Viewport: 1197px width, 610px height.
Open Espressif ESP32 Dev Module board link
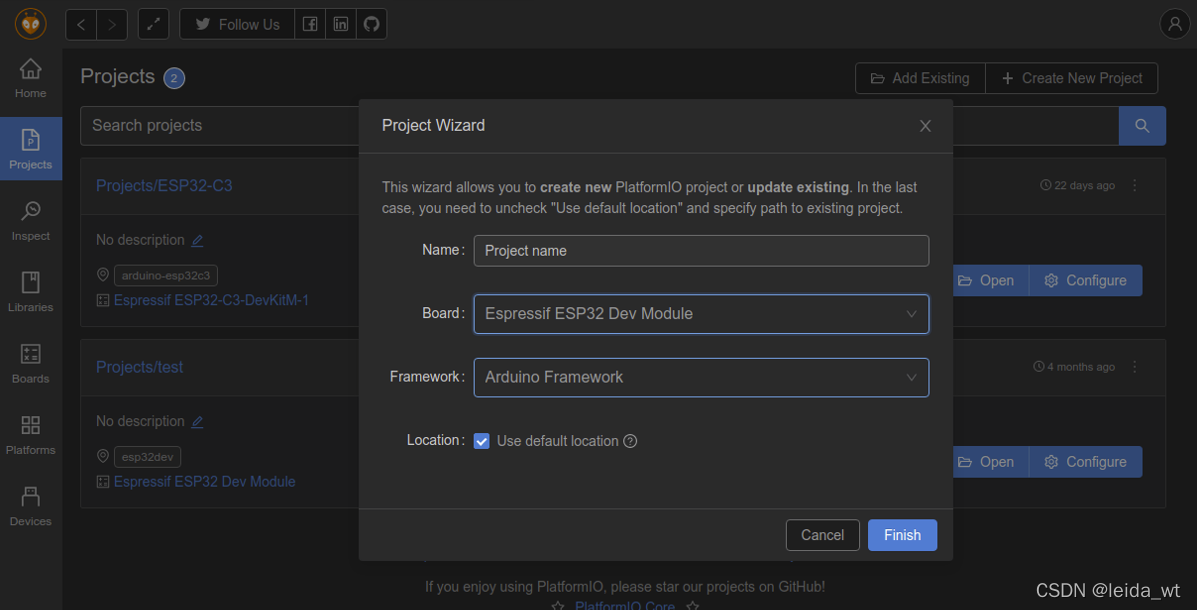tap(205, 482)
